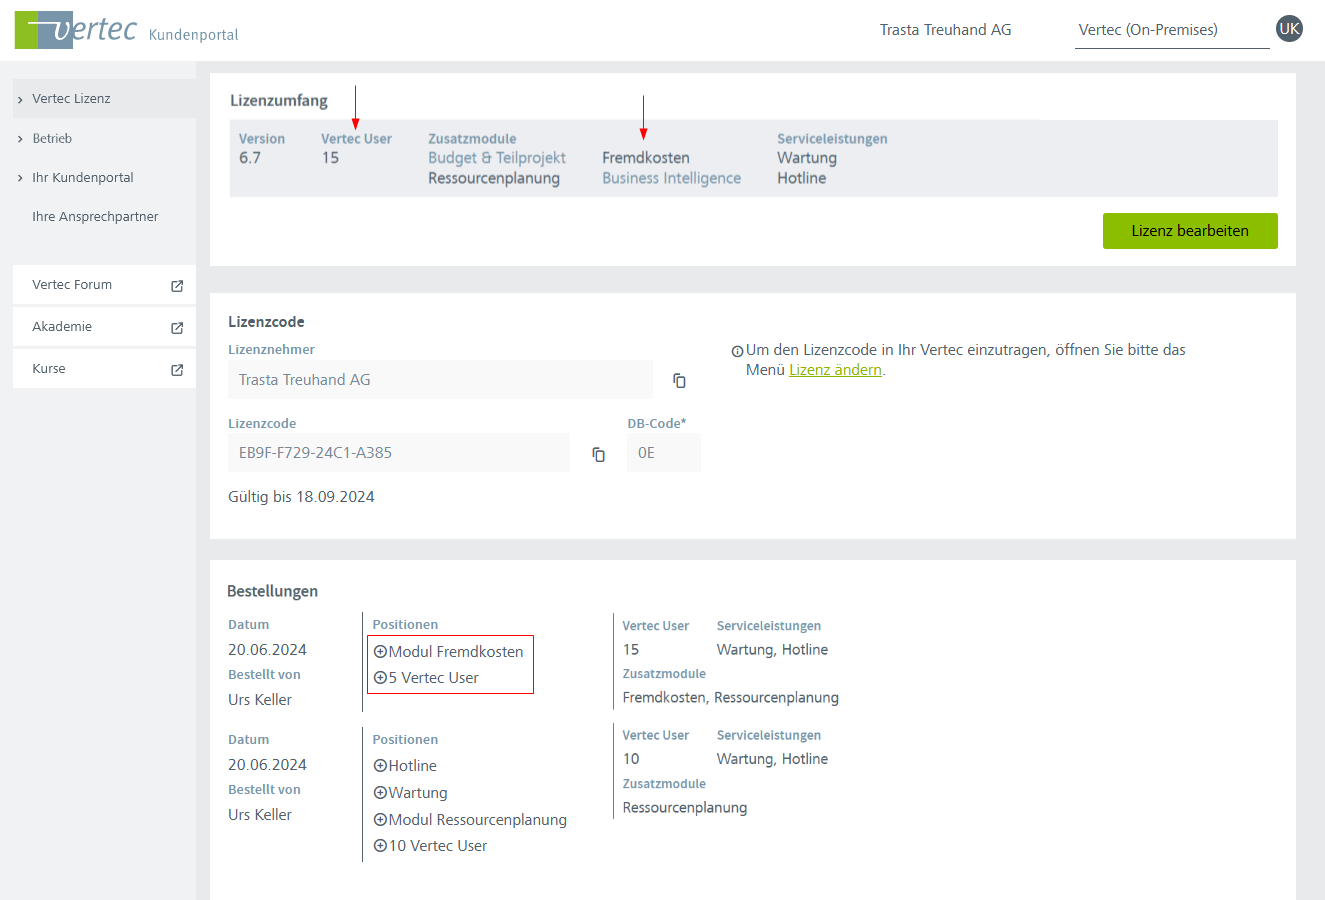Expand the Modul Fremdkosten position
1325x900 pixels.
pyautogui.click(x=380, y=652)
